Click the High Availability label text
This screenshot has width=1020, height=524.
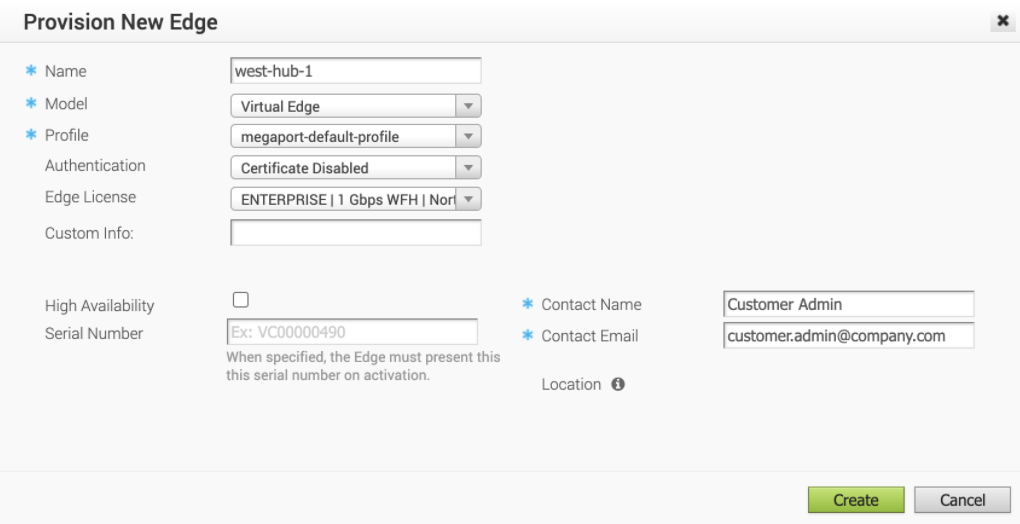tap(100, 306)
